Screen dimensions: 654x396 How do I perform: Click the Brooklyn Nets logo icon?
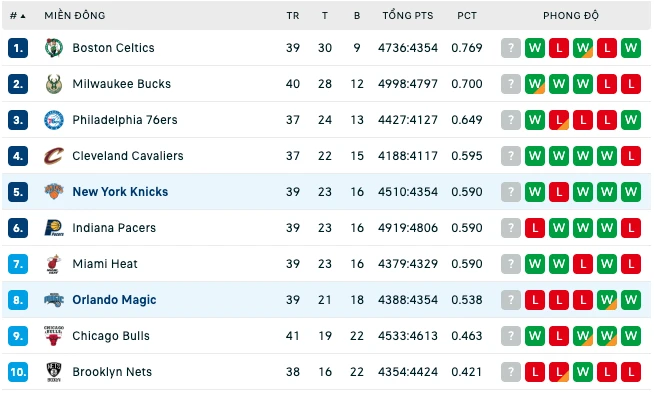coord(54,372)
